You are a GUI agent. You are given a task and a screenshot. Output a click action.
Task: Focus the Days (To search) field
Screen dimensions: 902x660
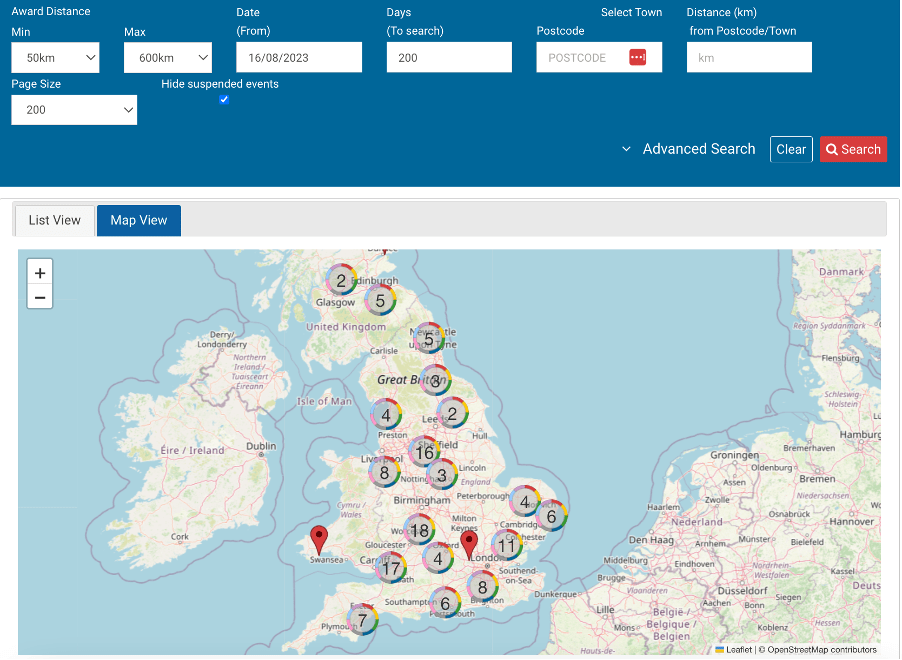pyautogui.click(x=449, y=58)
